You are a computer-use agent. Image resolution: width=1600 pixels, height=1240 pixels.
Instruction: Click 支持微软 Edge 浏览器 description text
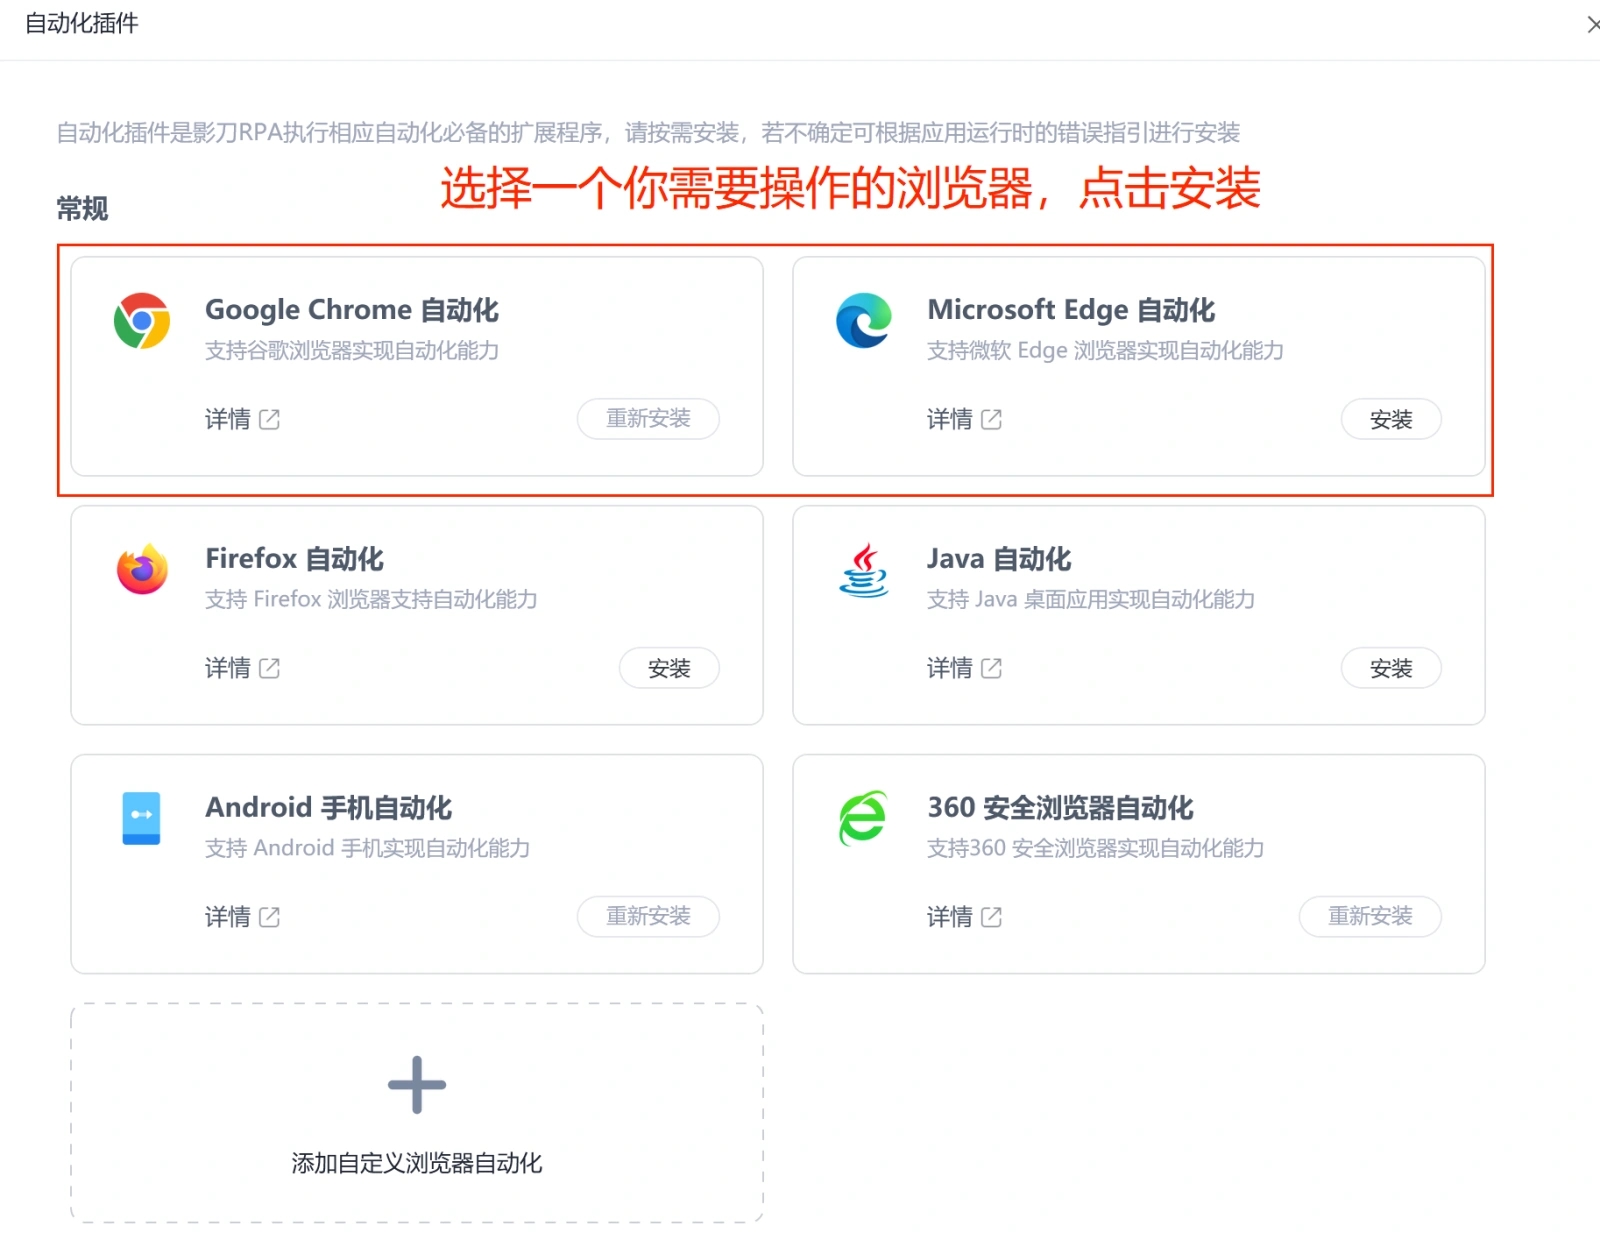[1105, 351]
